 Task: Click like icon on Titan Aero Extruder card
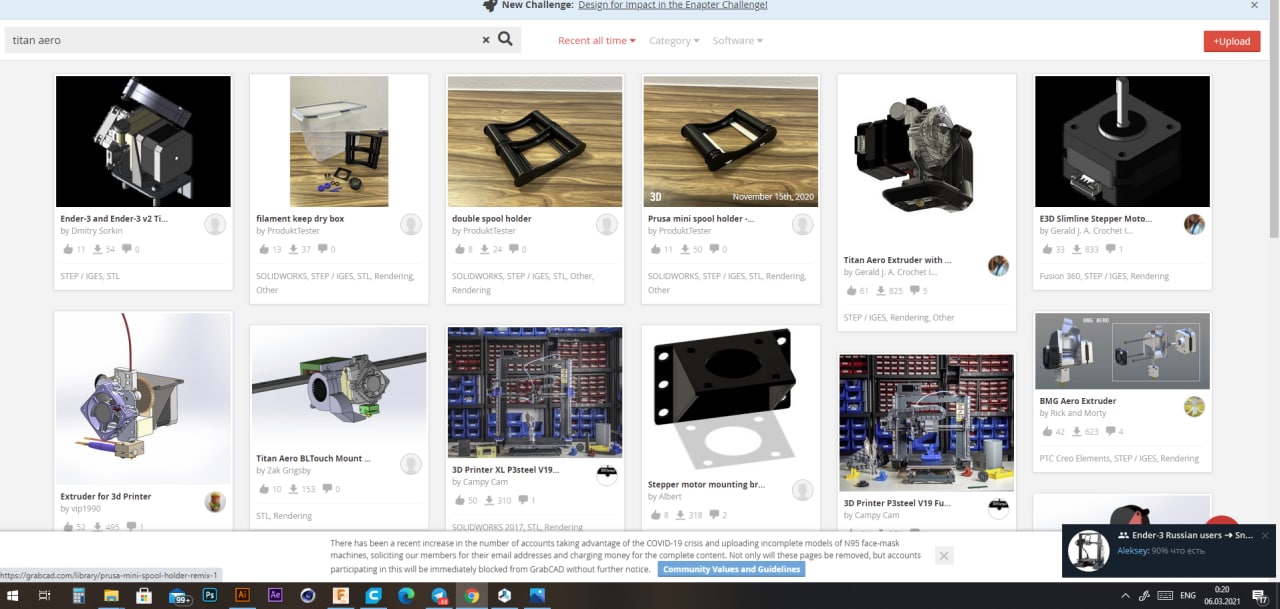coord(851,291)
